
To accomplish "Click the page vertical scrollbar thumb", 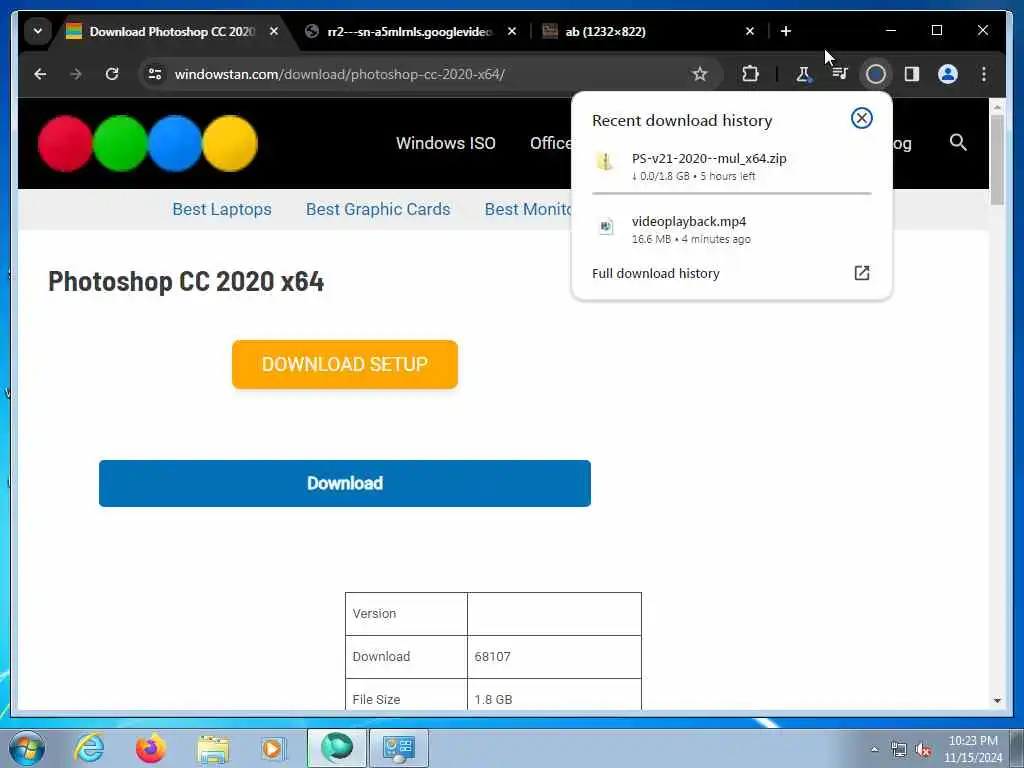I will coord(997,160).
